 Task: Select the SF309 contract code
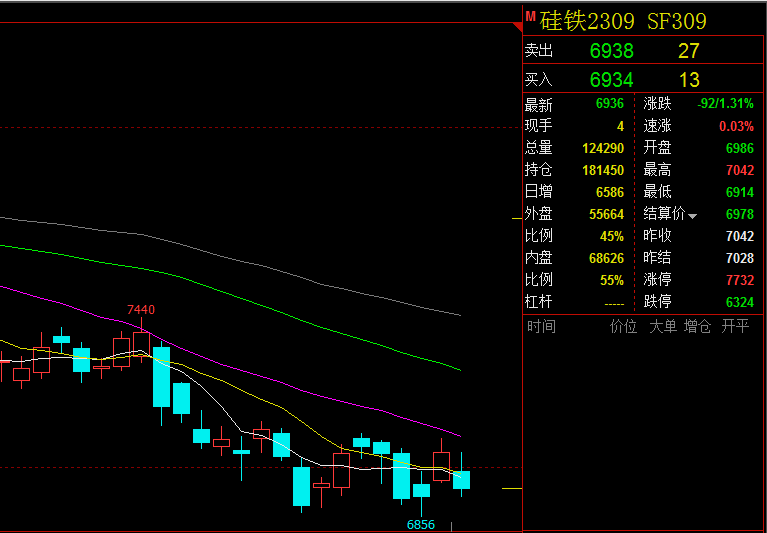click(x=677, y=22)
